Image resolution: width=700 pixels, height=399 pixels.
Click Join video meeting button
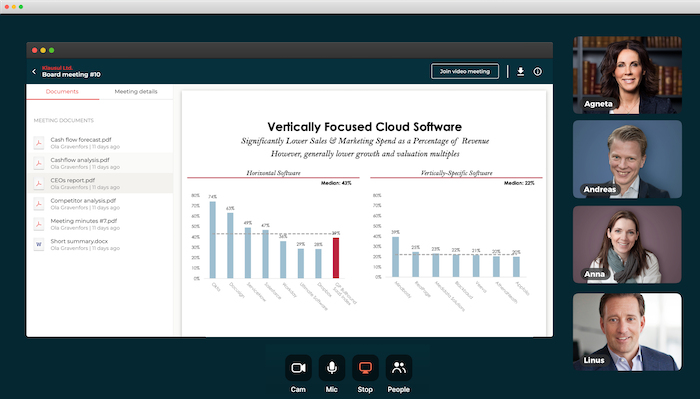coord(465,71)
